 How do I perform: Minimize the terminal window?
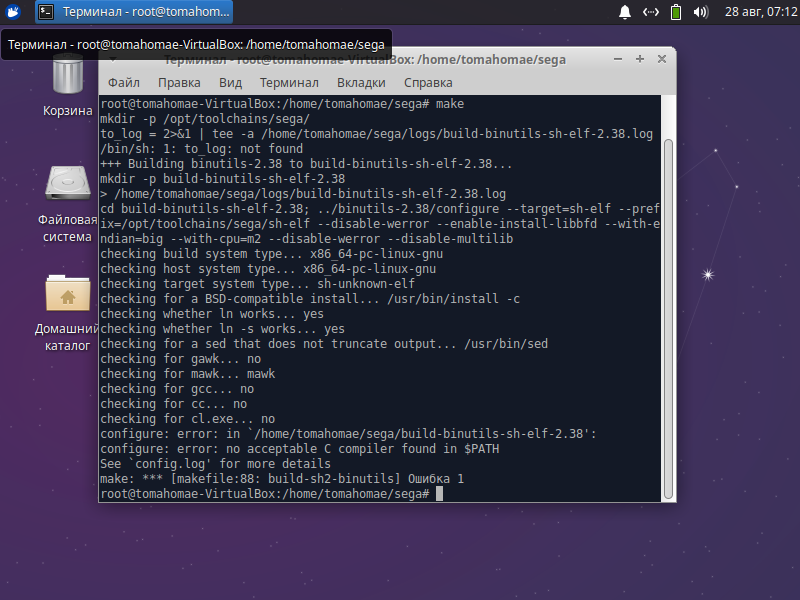(x=618, y=59)
